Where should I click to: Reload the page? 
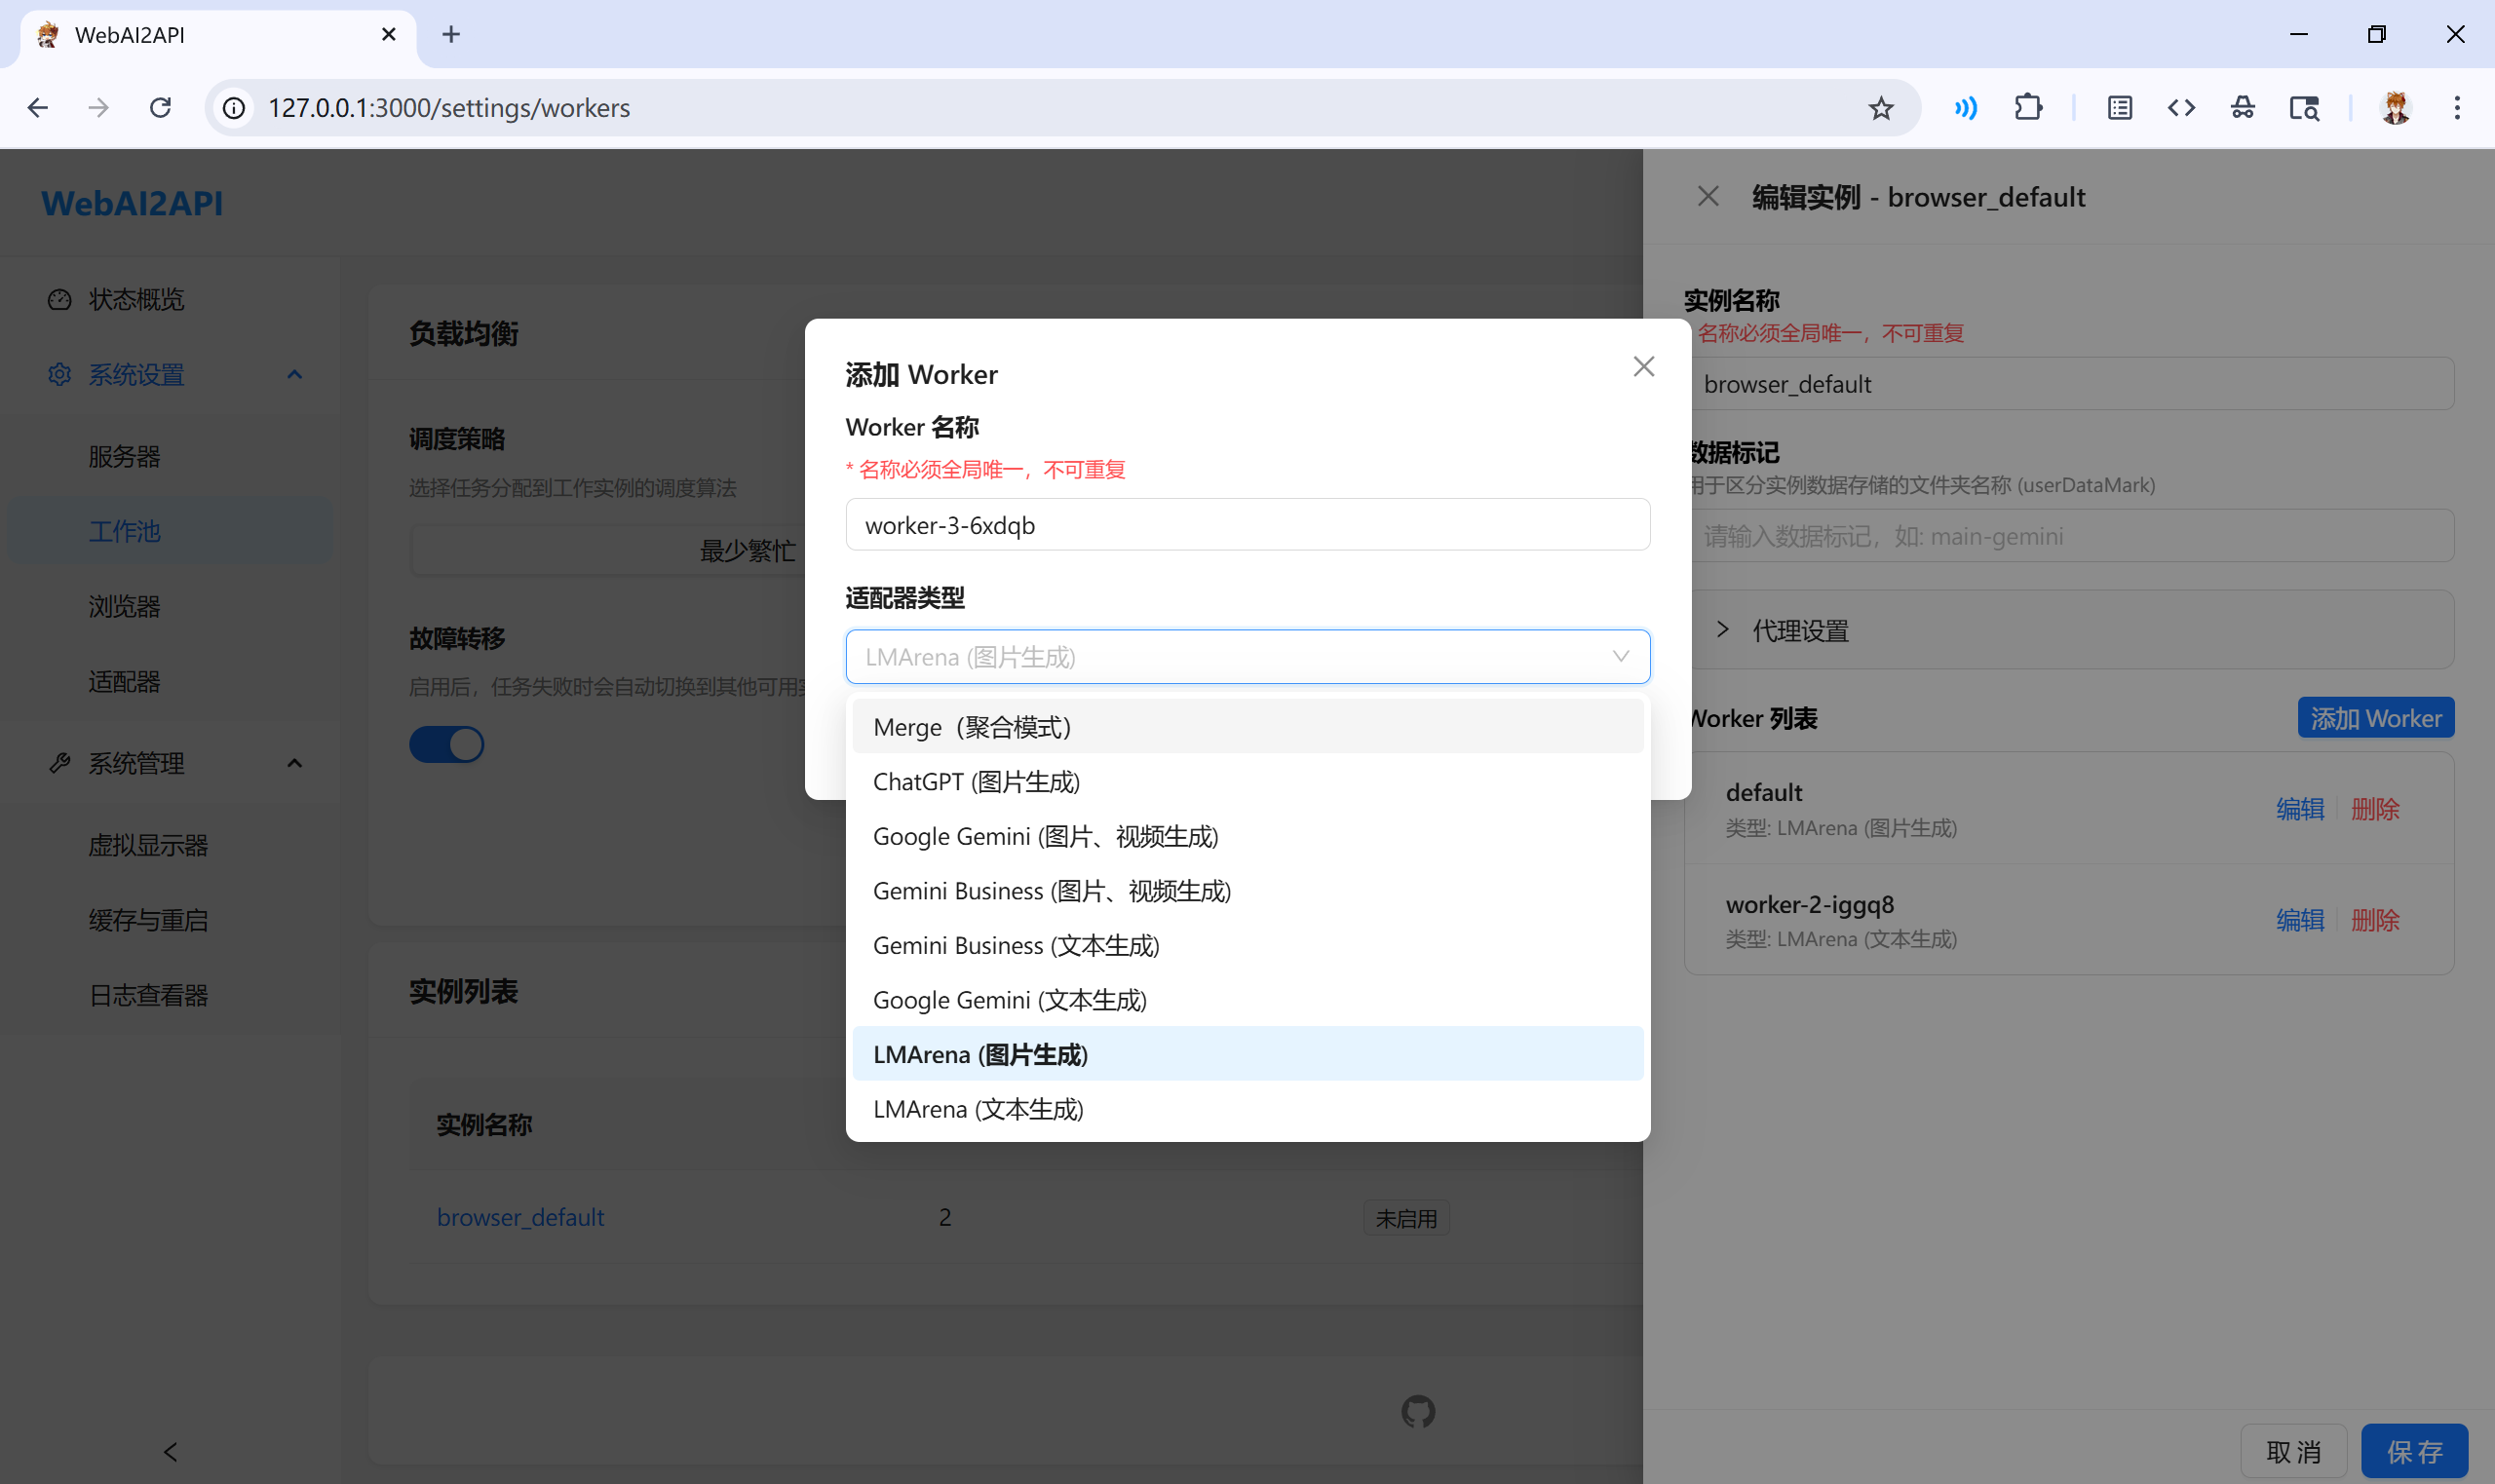coord(161,108)
